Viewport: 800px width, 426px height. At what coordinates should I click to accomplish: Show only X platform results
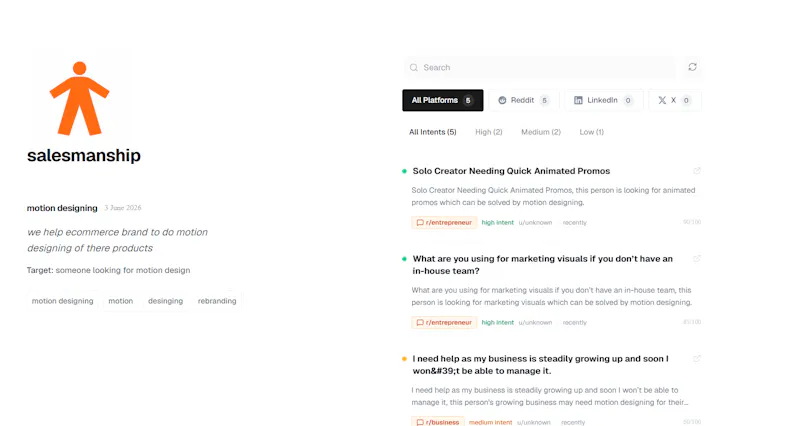[x=675, y=101]
